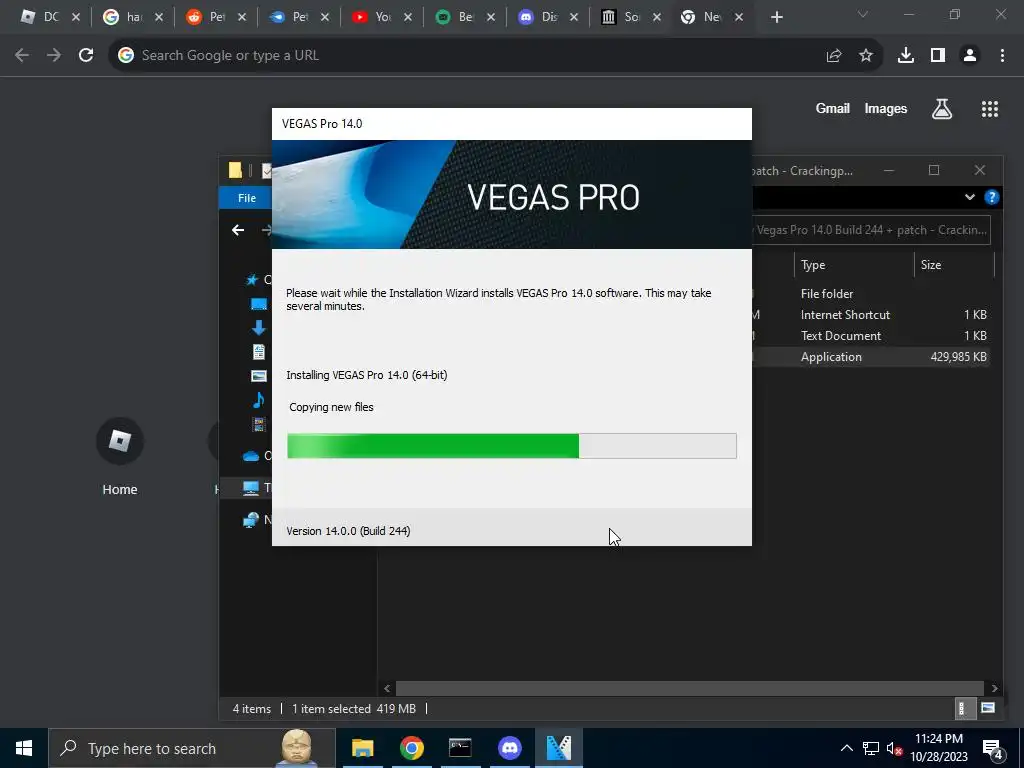Click the taskbar search box
This screenshot has height=768, width=1024.
192,748
